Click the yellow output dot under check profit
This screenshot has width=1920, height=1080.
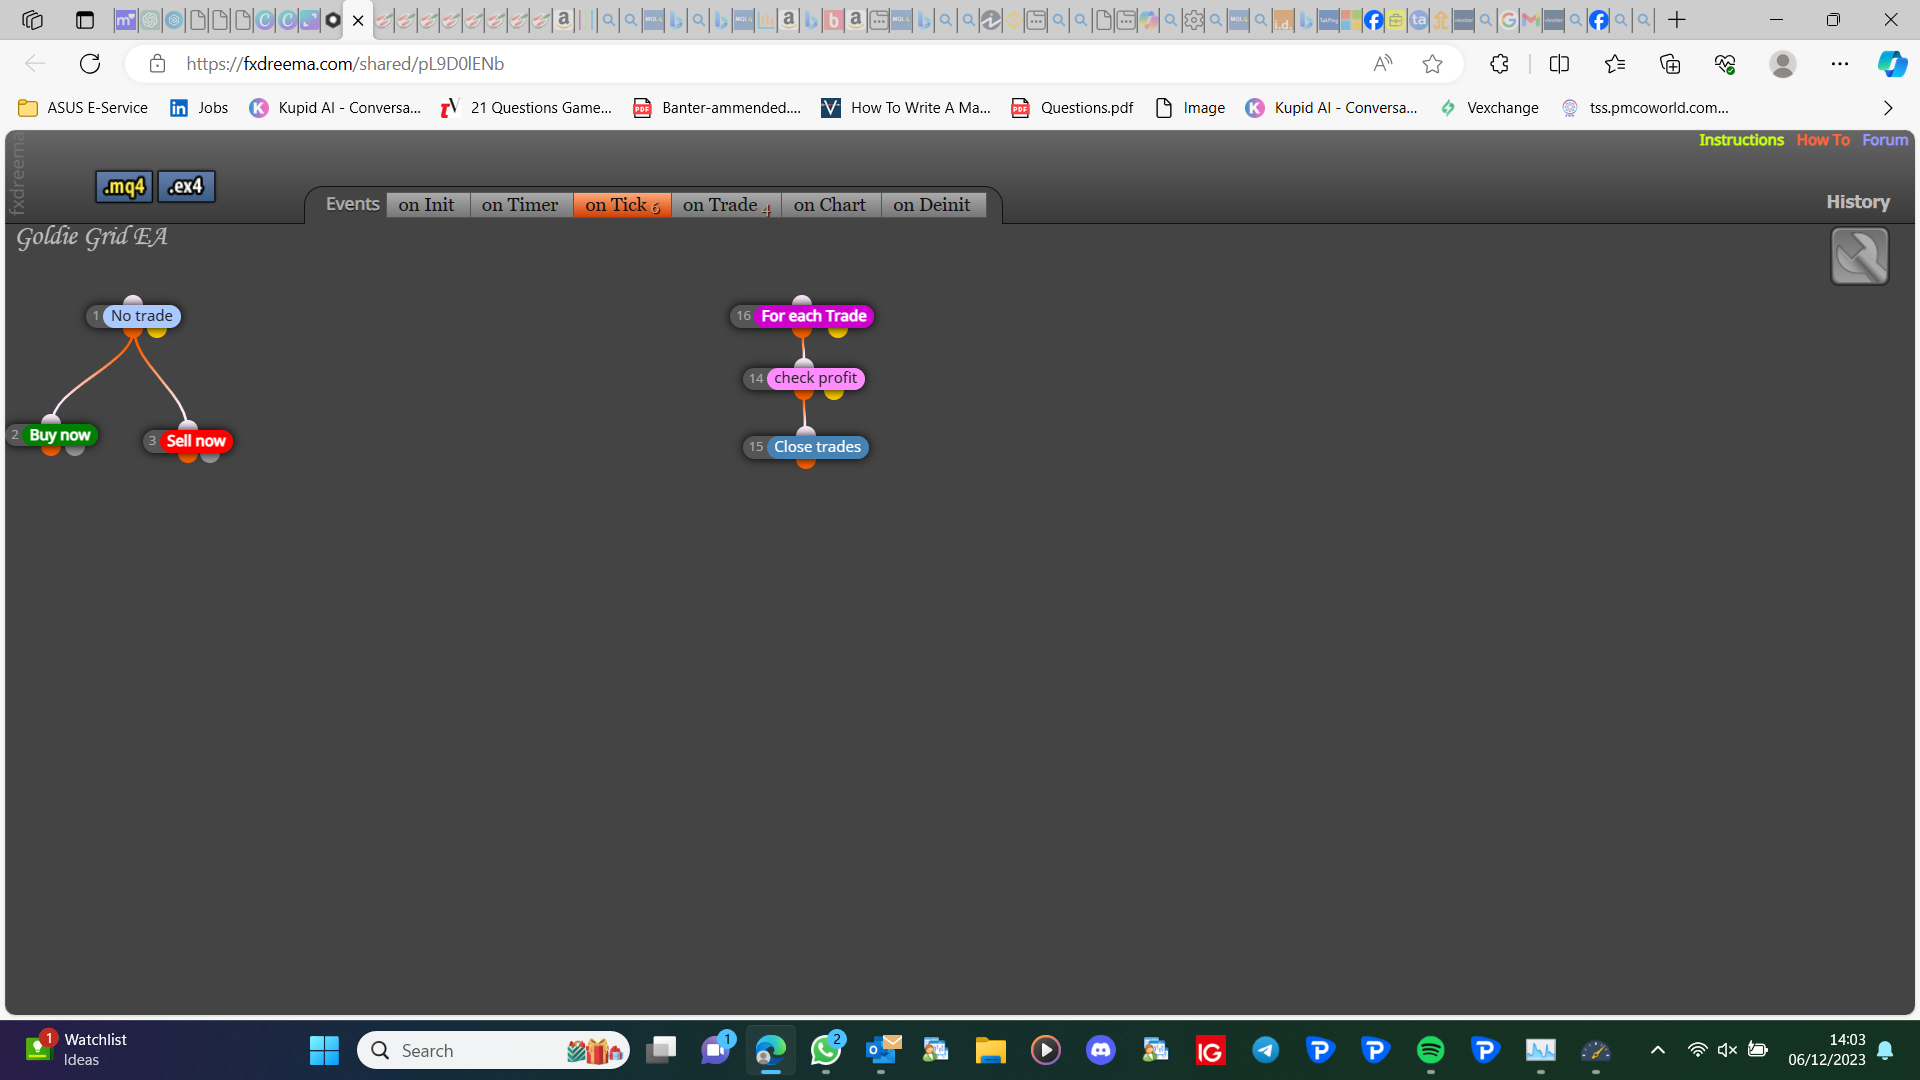pyautogui.click(x=834, y=393)
